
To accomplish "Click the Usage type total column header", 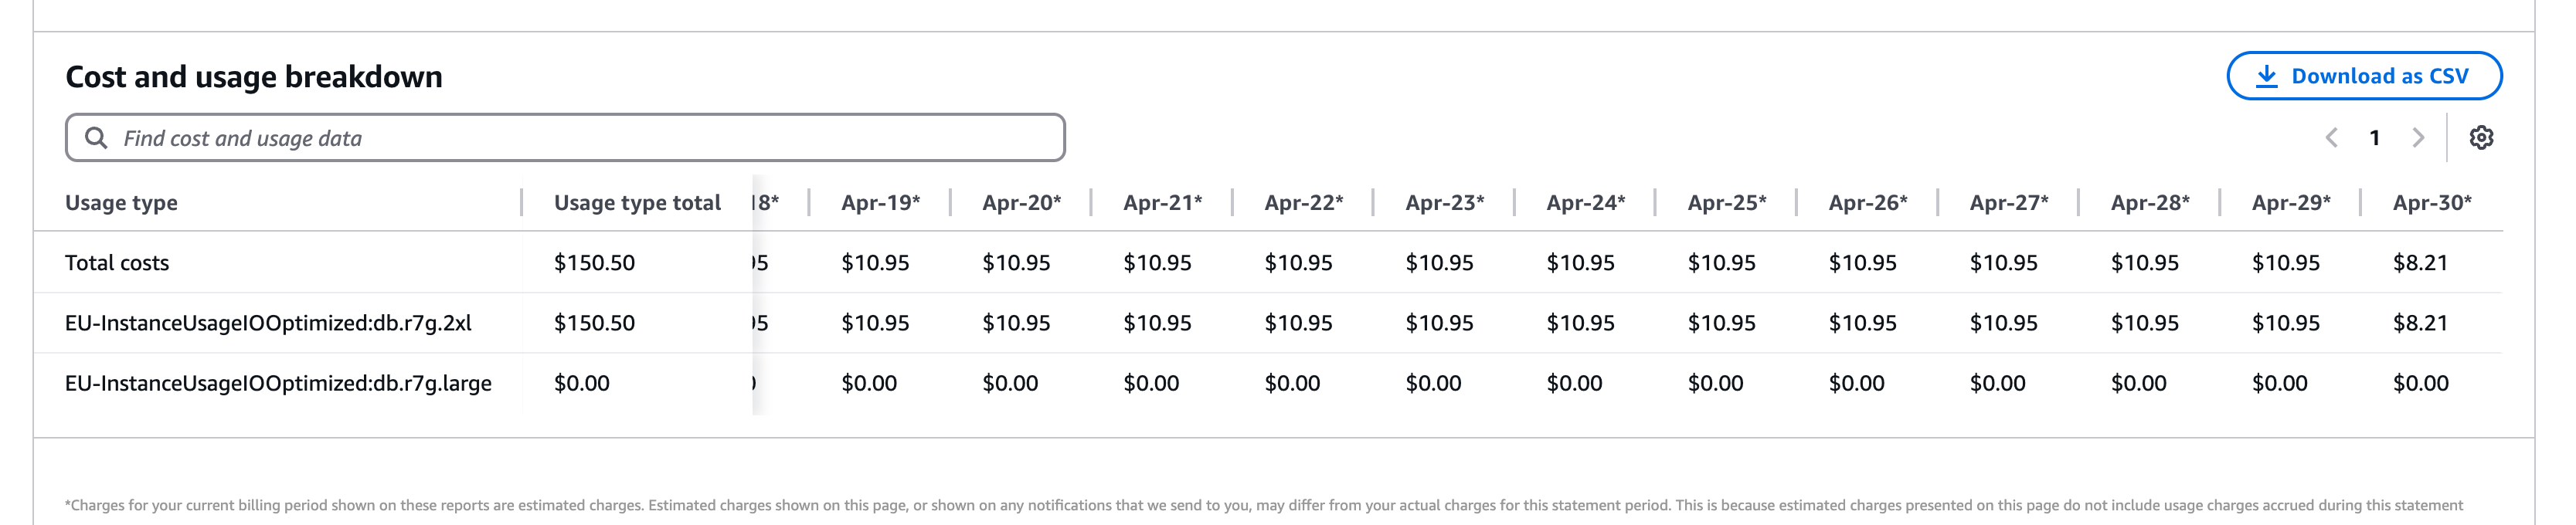I will point(637,203).
